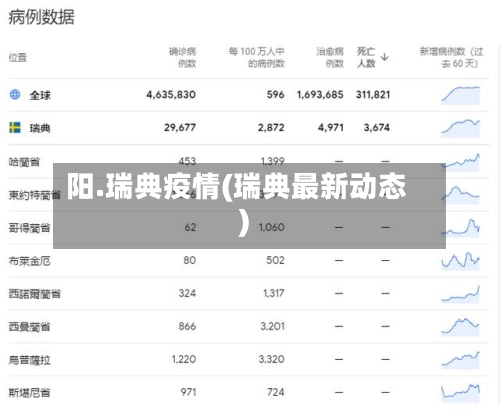Open the 瑞典 new cases trend chart
The image size is (500, 413).
point(461,128)
